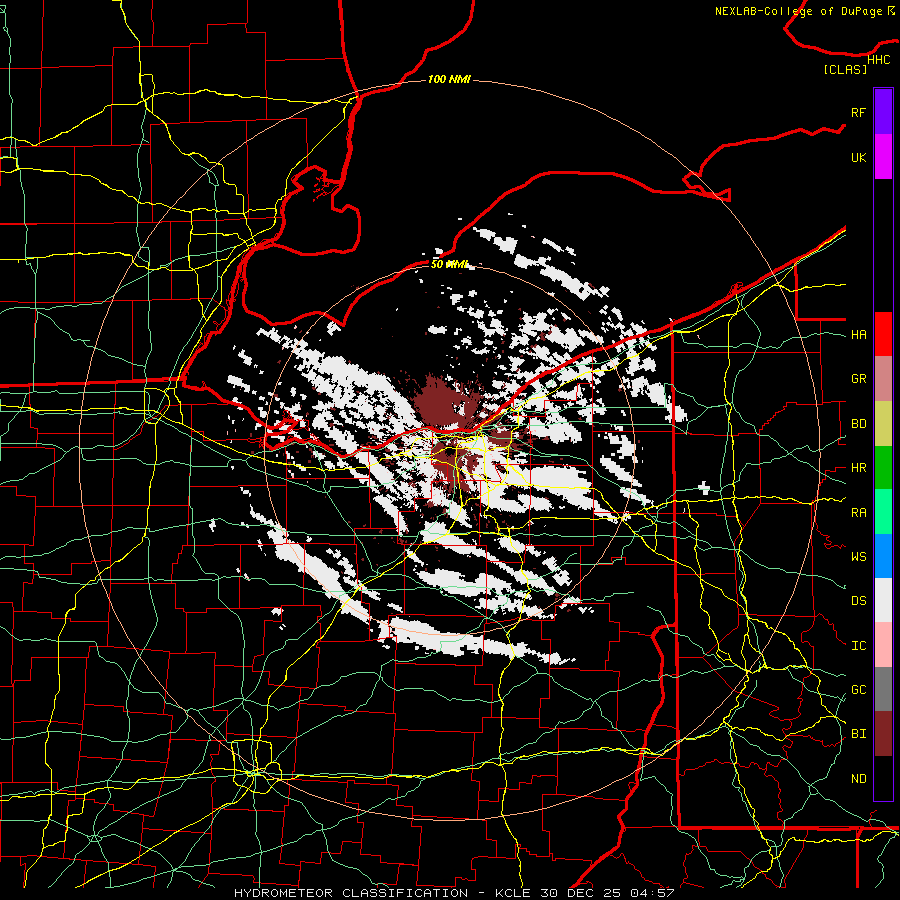Image resolution: width=900 pixels, height=900 pixels.
Task: Click the GR salmon legend swatch
Action: (x=883, y=379)
